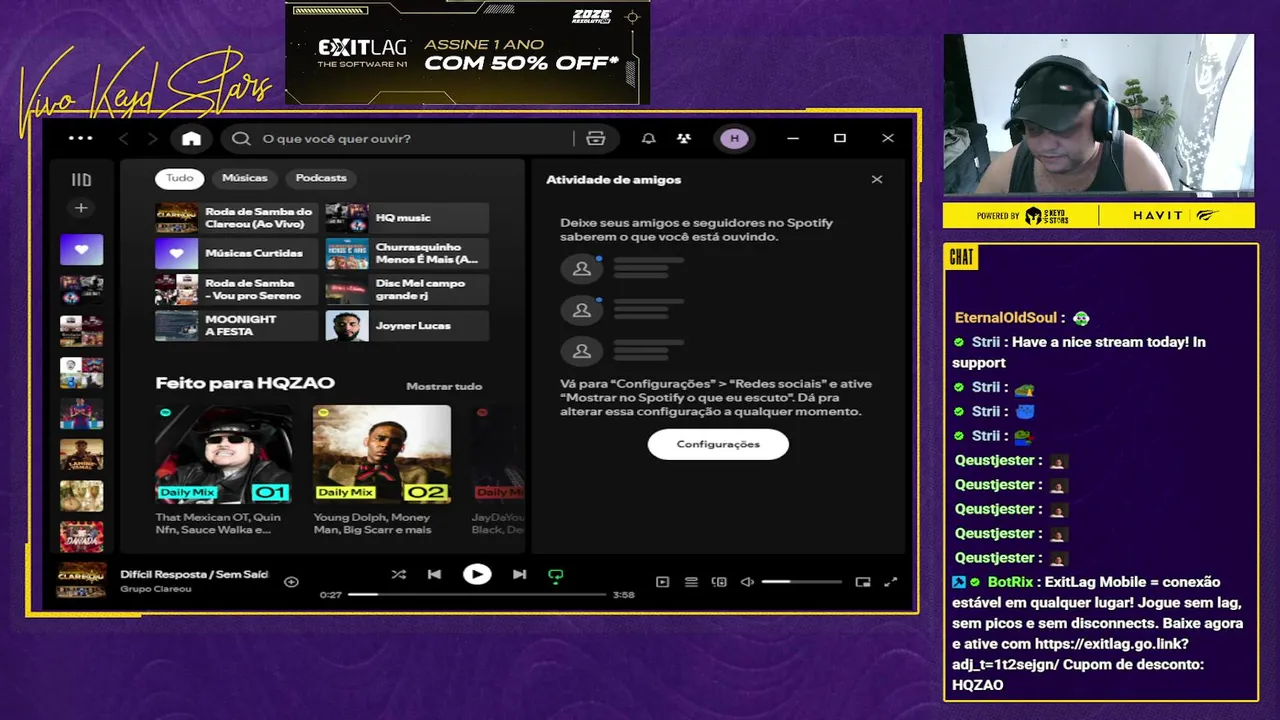Viewport: 1280px width, 720px height.
Task: Open Feito para HQZAO section title
Action: click(x=245, y=383)
